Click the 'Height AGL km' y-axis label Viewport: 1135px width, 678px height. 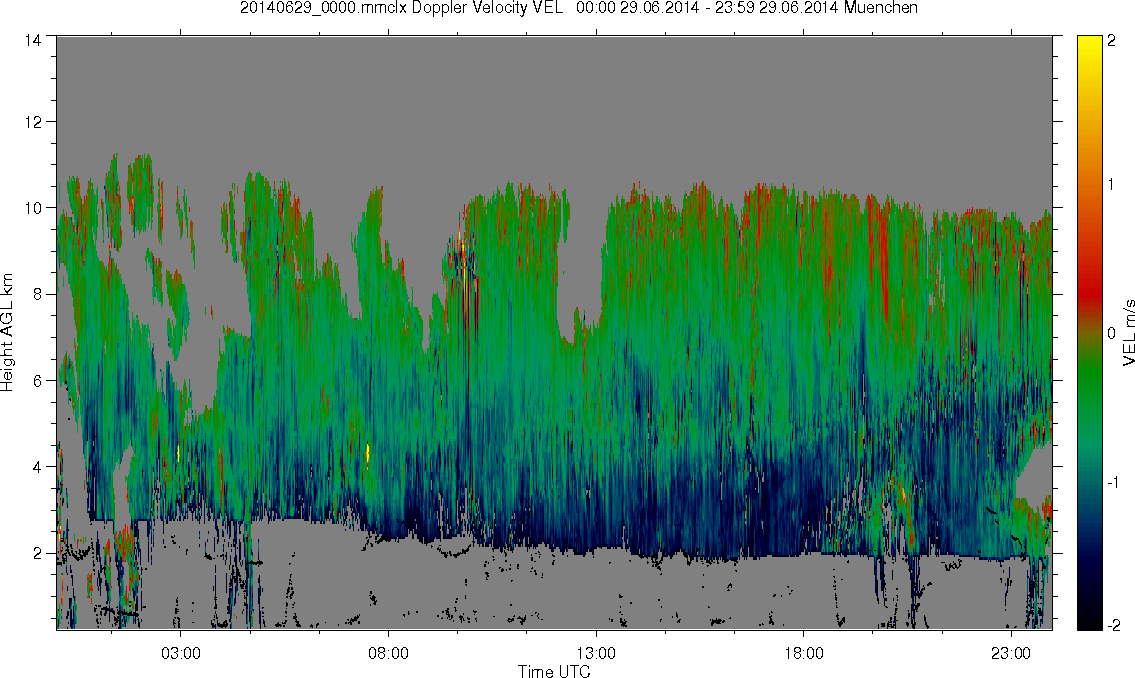coord(7,332)
